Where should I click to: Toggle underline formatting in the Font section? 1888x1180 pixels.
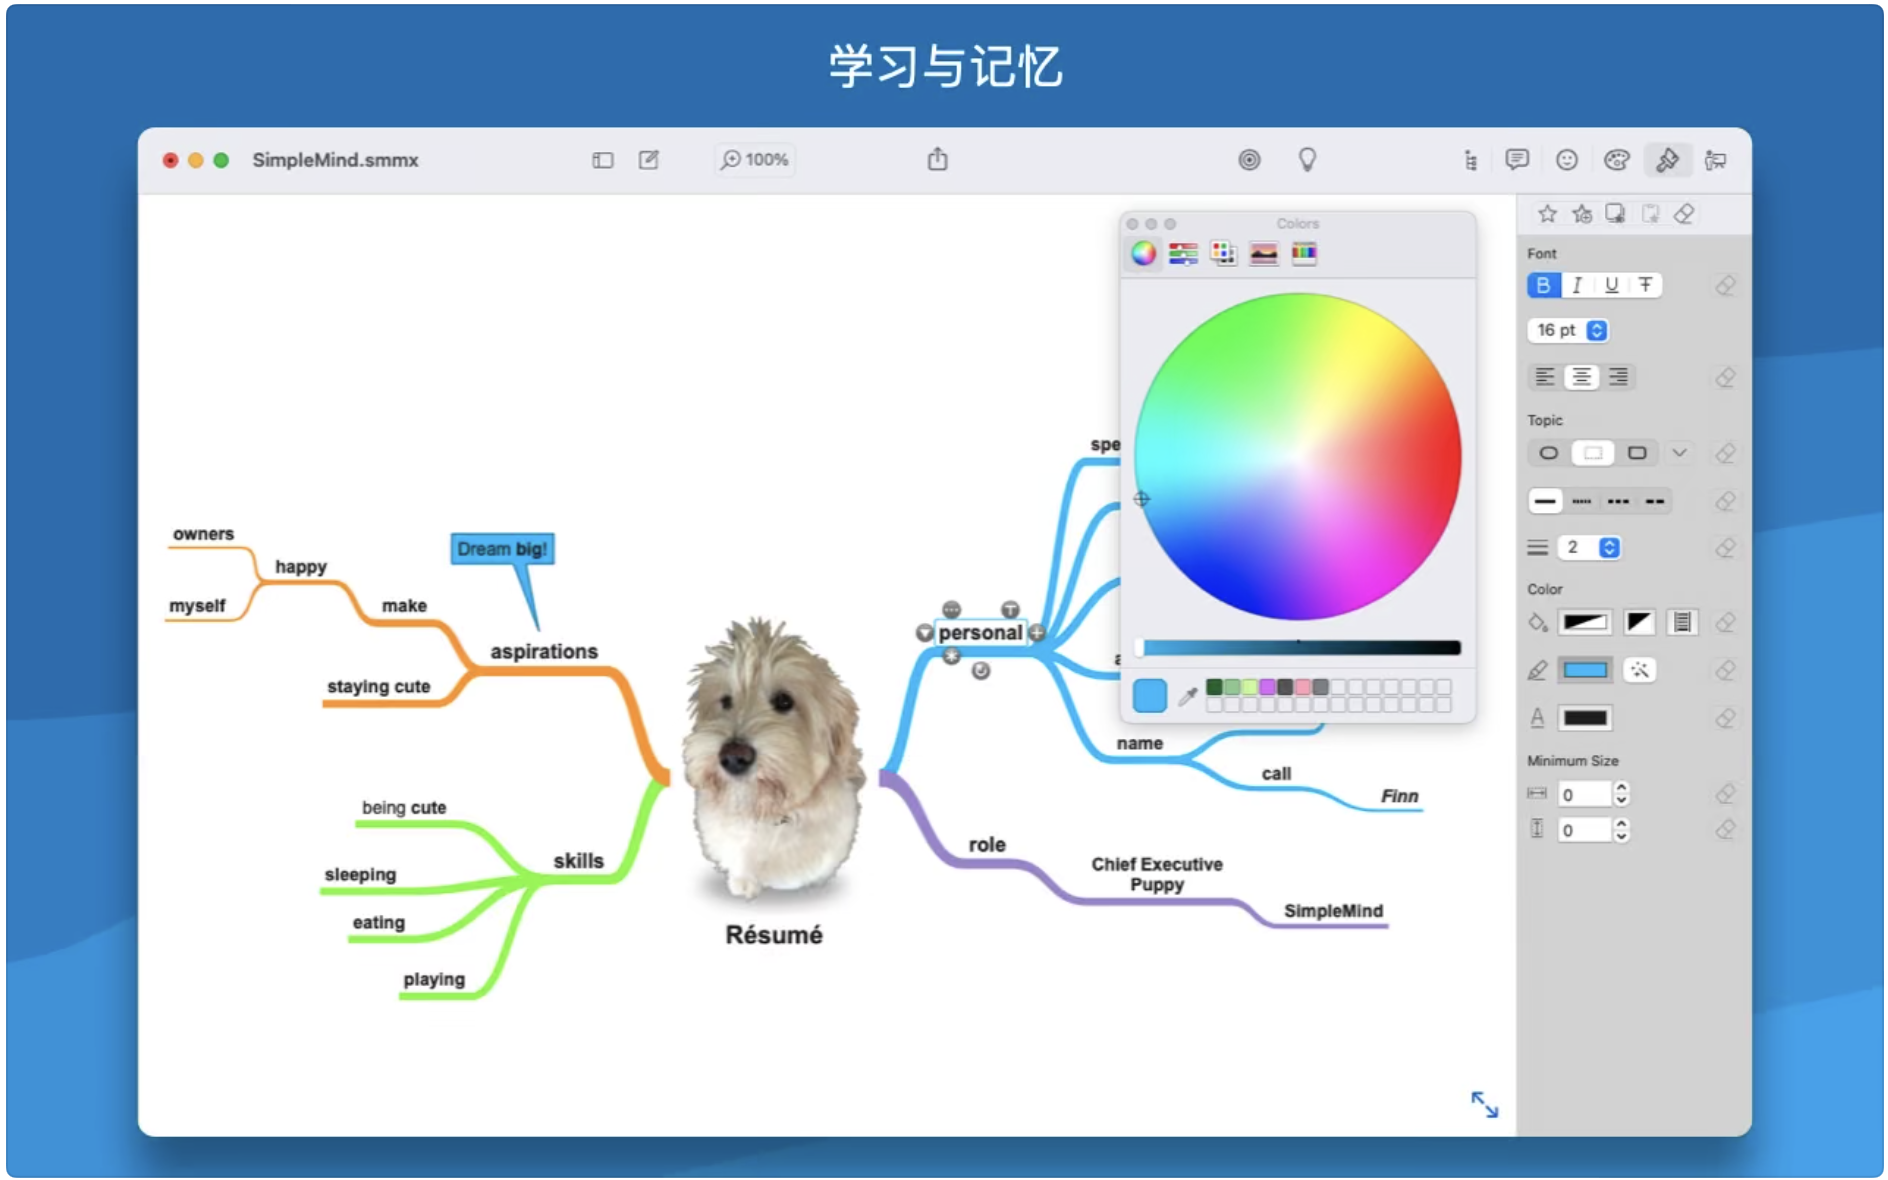(1610, 285)
